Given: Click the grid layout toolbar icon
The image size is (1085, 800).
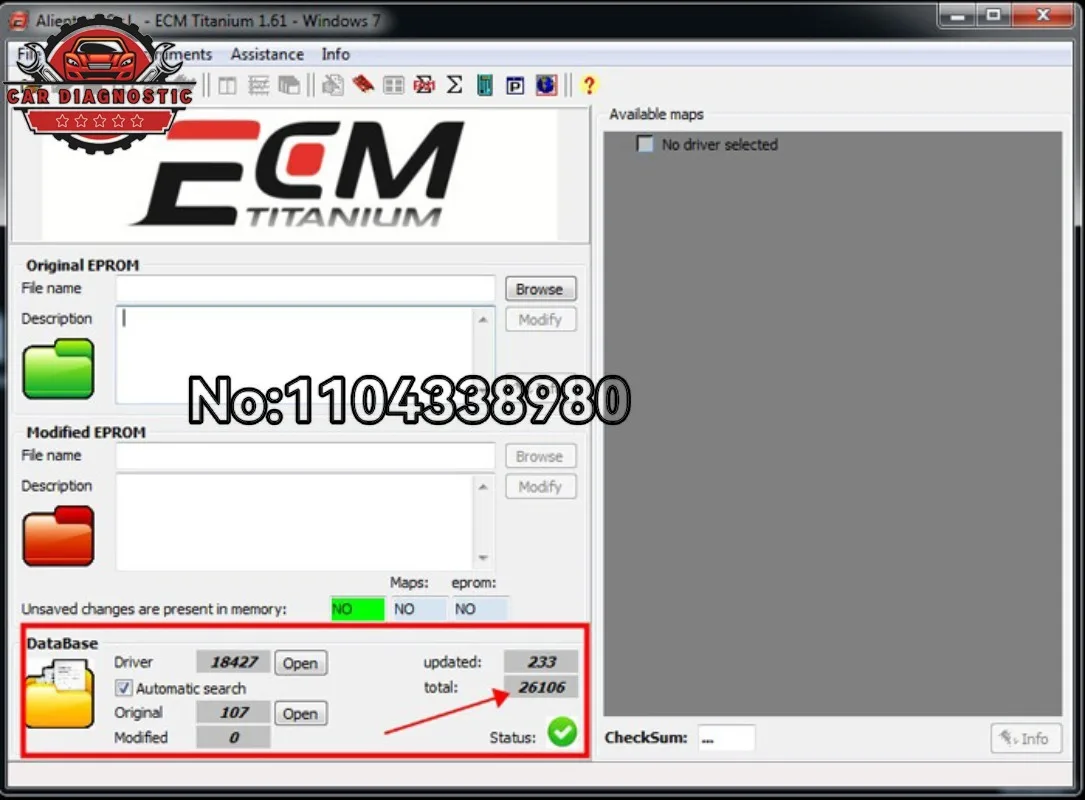Looking at the screenshot, I should 394,86.
